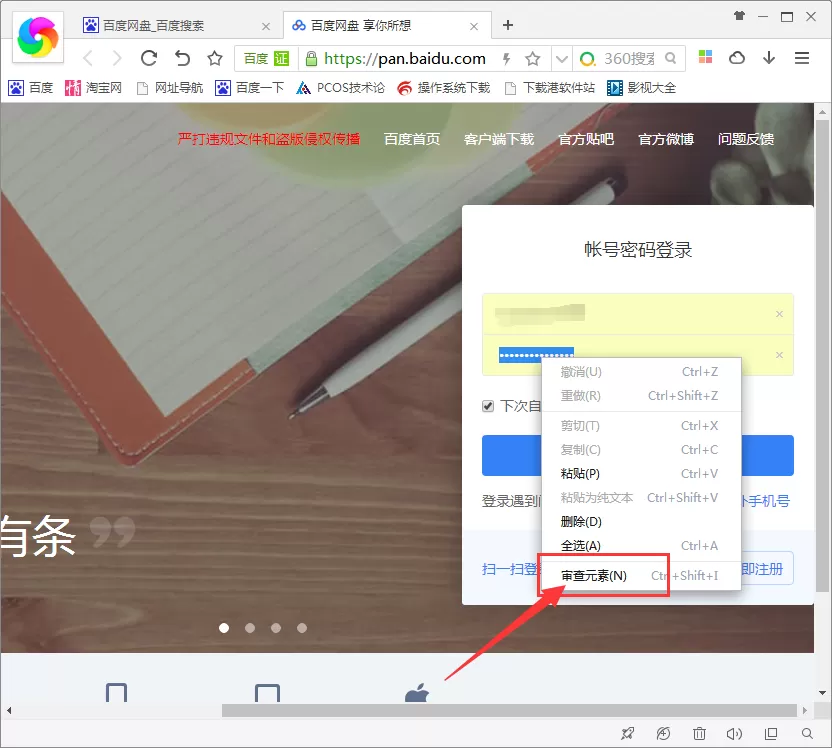The width and height of the screenshot is (832, 748).
Task: Open the colorful apps grid icon
Action: (705, 57)
